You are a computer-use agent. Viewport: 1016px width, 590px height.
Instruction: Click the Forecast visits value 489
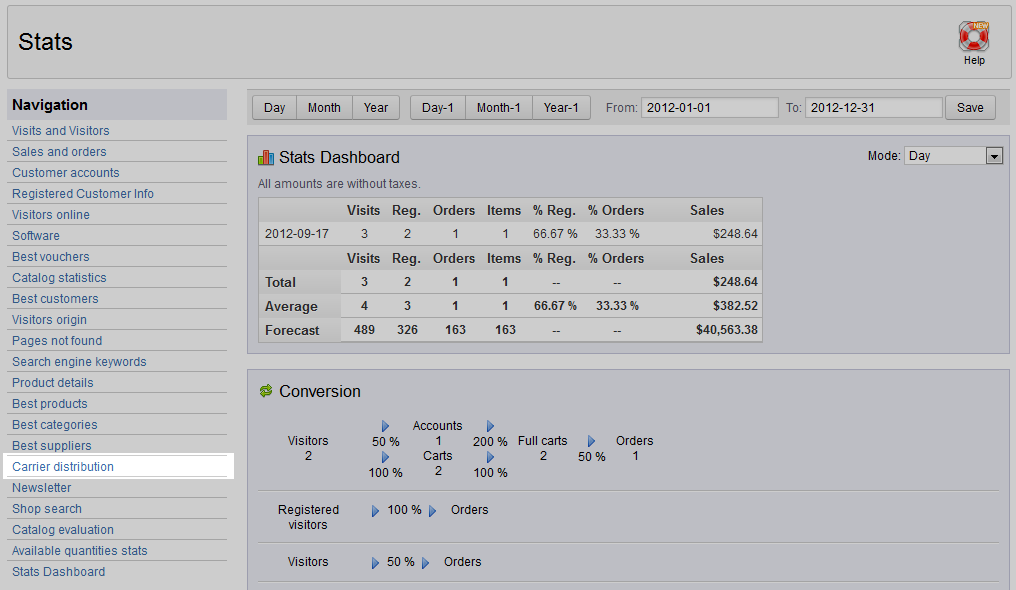click(364, 330)
